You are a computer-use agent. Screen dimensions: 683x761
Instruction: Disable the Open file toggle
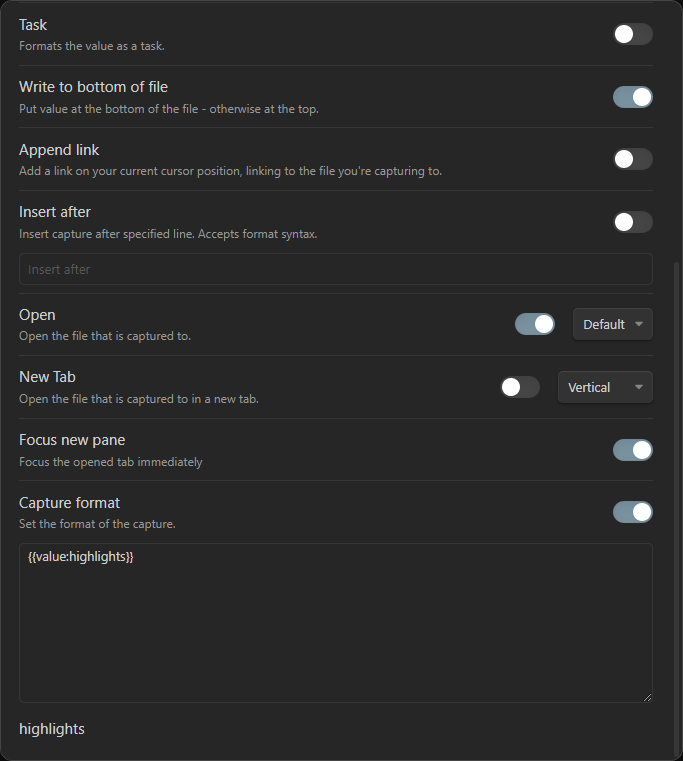coord(534,324)
